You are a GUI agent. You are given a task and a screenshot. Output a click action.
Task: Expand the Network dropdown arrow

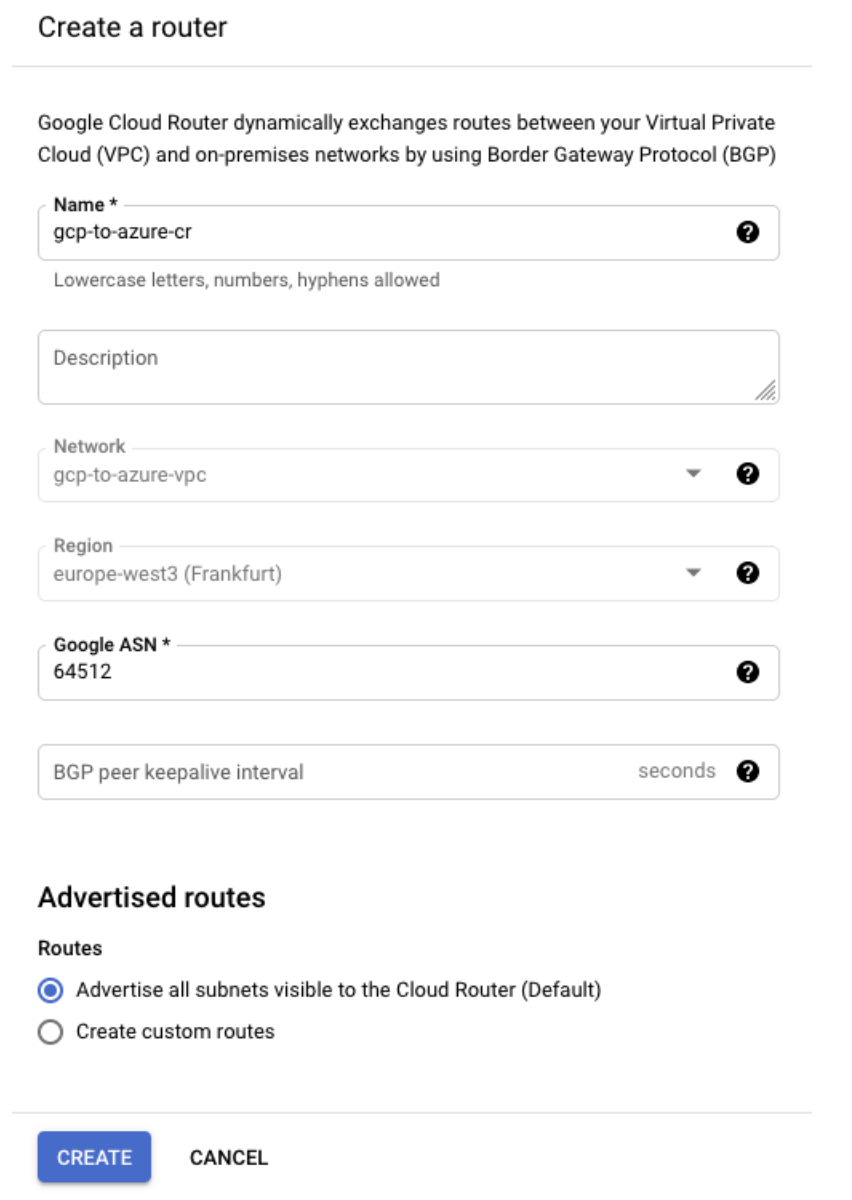pos(694,474)
